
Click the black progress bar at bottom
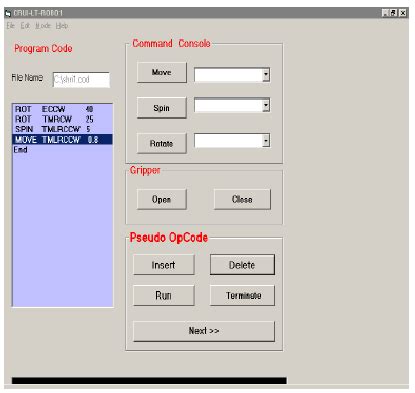(149, 381)
